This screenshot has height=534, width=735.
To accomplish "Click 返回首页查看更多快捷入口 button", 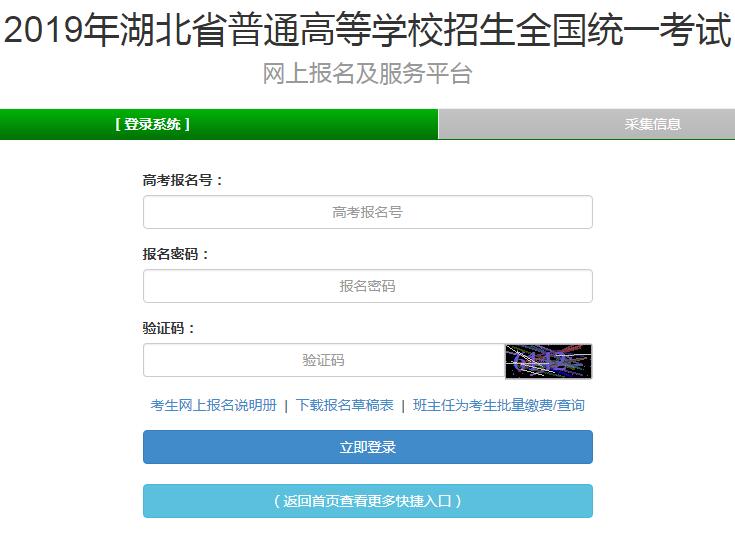I will (x=368, y=501).
